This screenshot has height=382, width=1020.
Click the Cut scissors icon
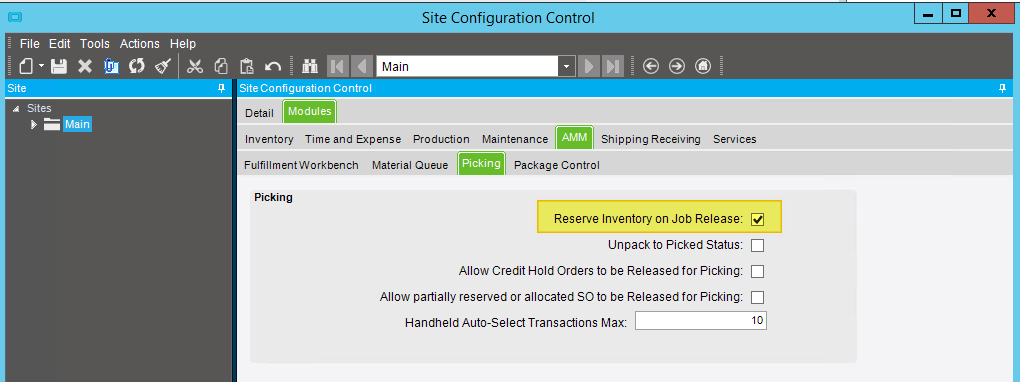(x=195, y=66)
